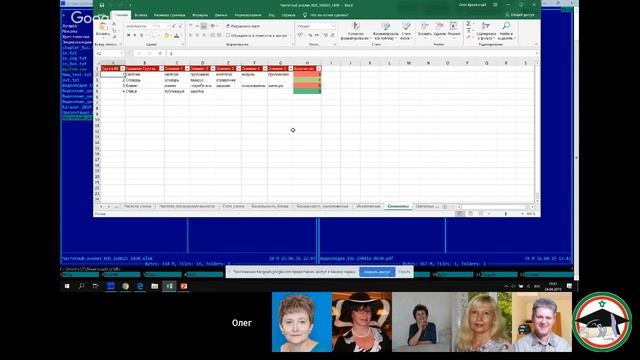Click the blue allow access button in notification
640x360 pixels.
coord(377,272)
